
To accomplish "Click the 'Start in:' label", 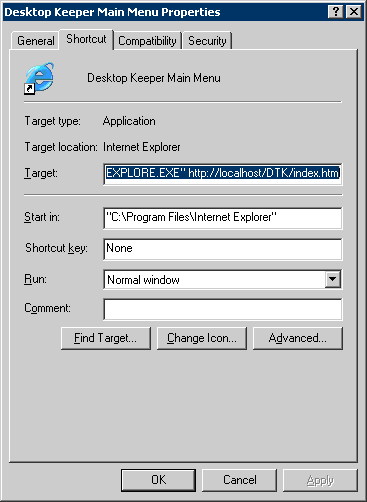I will click(42, 217).
